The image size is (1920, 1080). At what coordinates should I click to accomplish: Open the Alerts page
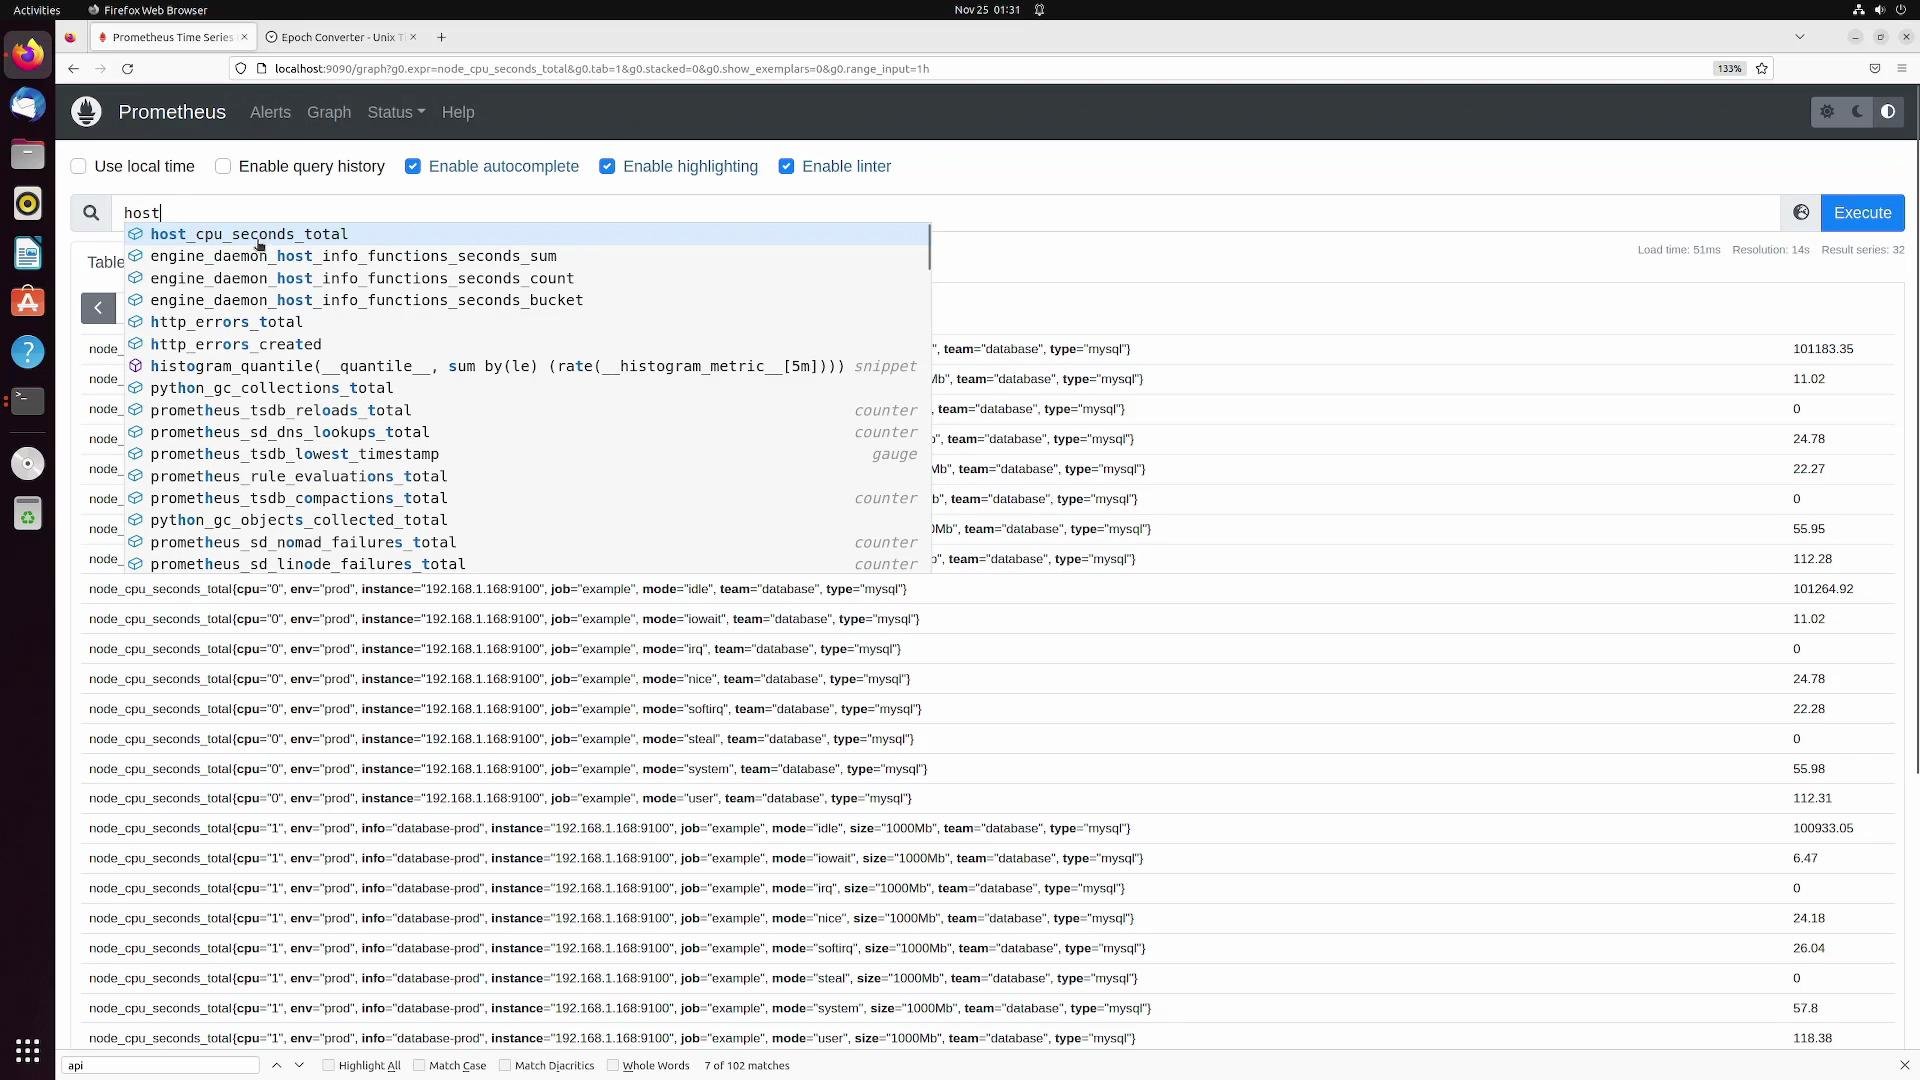click(270, 112)
